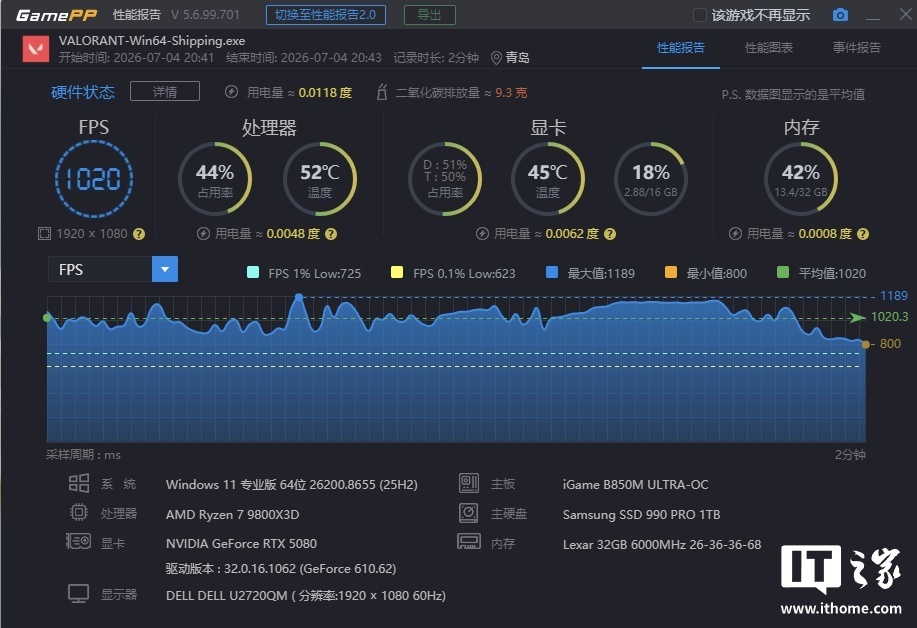Image resolution: width=917 pixels, height=628 pixels.
Task: Click the help icon beside memory power 0.0008 度
Action: coord(863,234)
